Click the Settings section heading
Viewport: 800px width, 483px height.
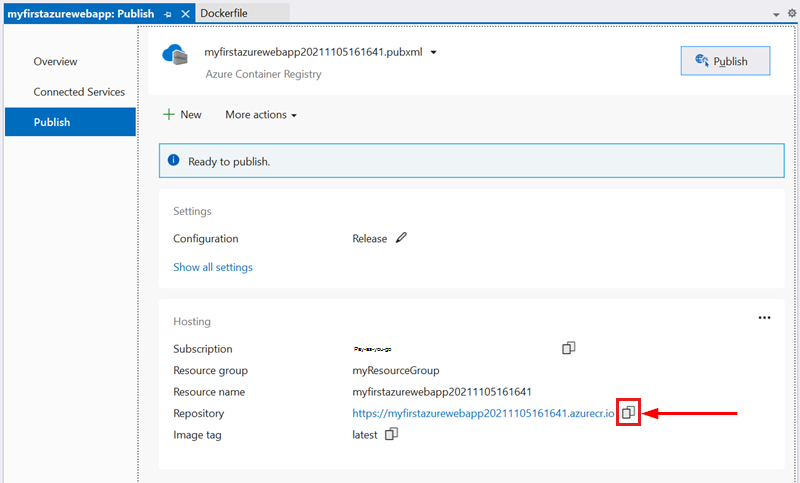pyautogui.click(x=192, y=211)
